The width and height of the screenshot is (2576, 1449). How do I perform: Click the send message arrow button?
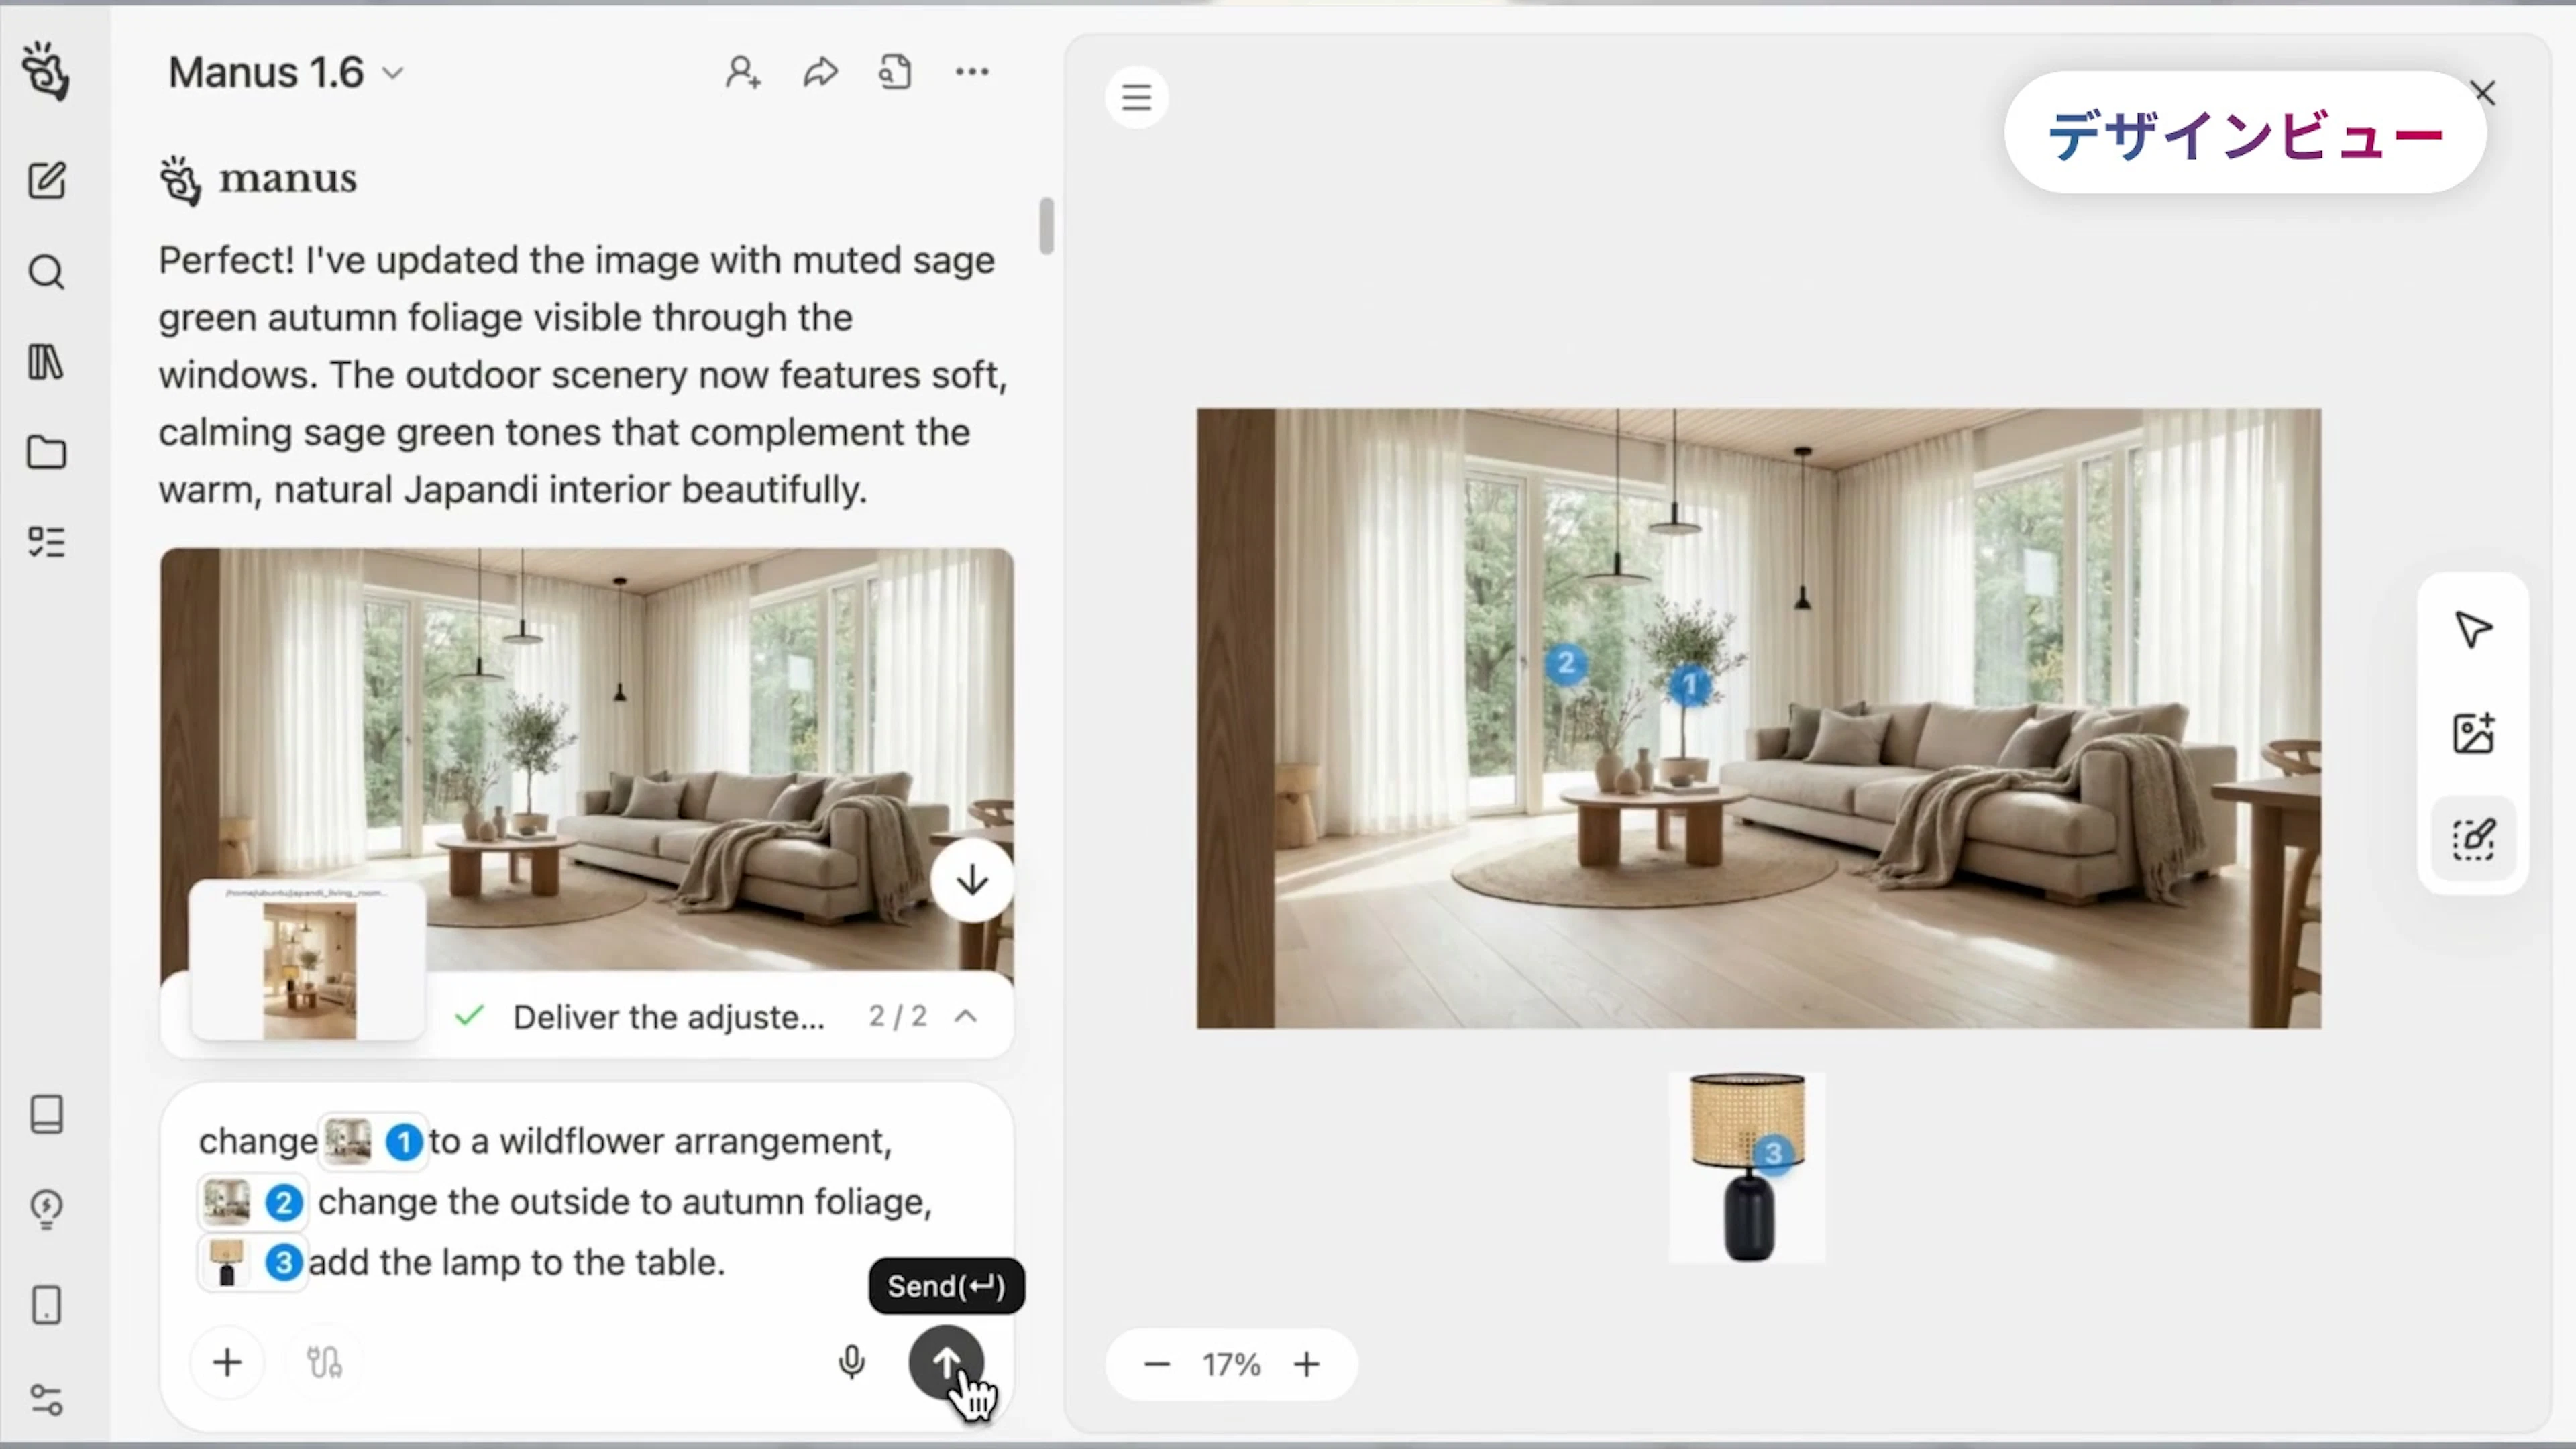coord(945,1362)
